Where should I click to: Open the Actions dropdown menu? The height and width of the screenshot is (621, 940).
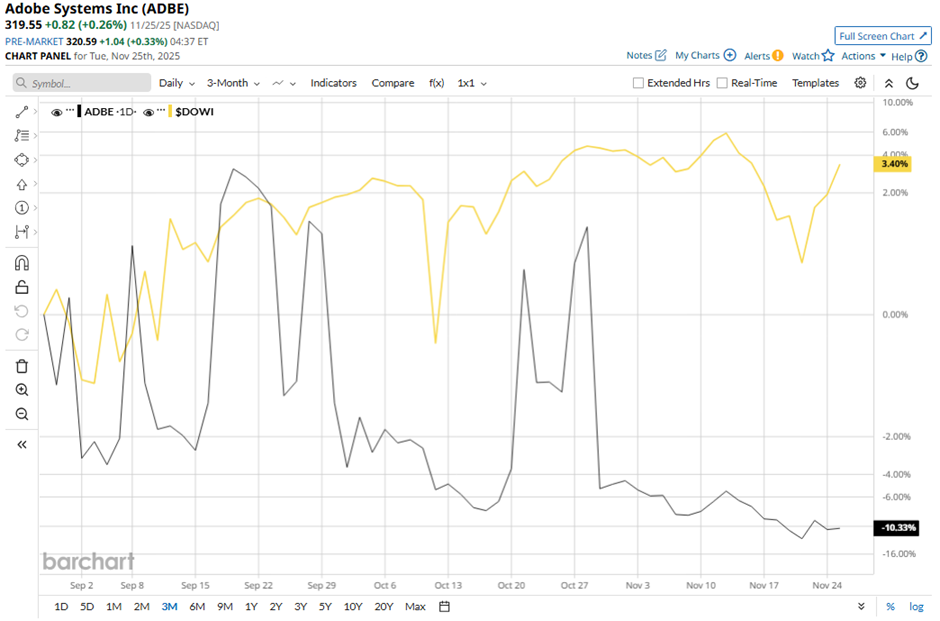pyautogui.click(x=863, y=56)
